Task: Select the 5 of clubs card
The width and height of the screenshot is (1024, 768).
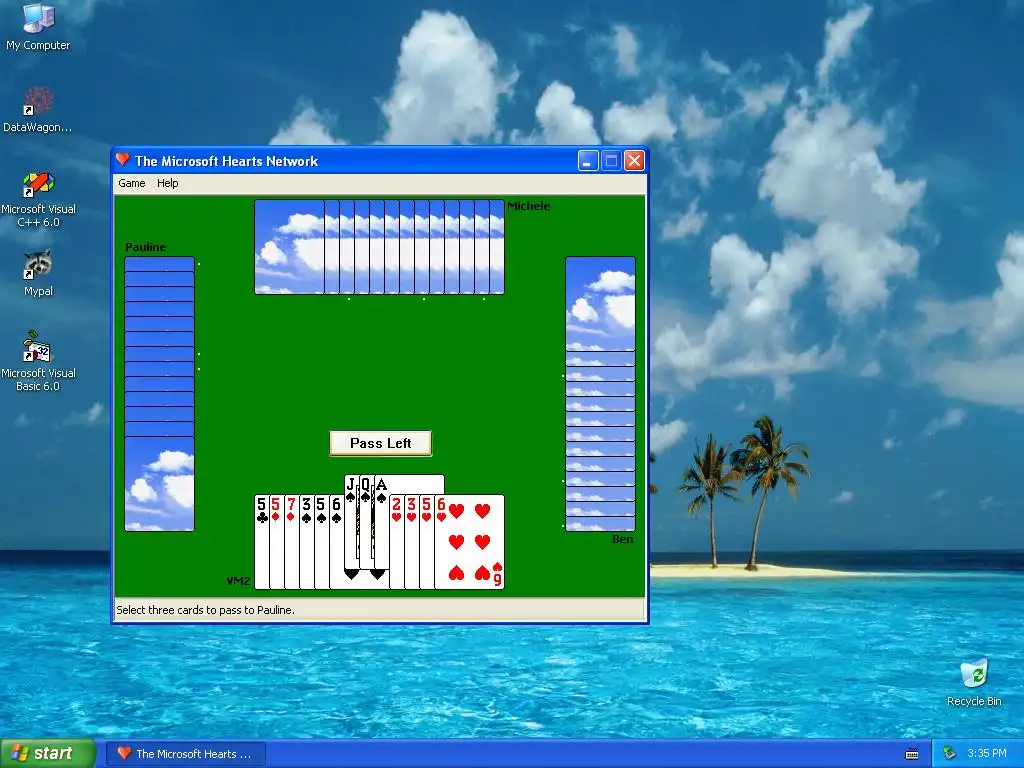Action: click(262, 542)
